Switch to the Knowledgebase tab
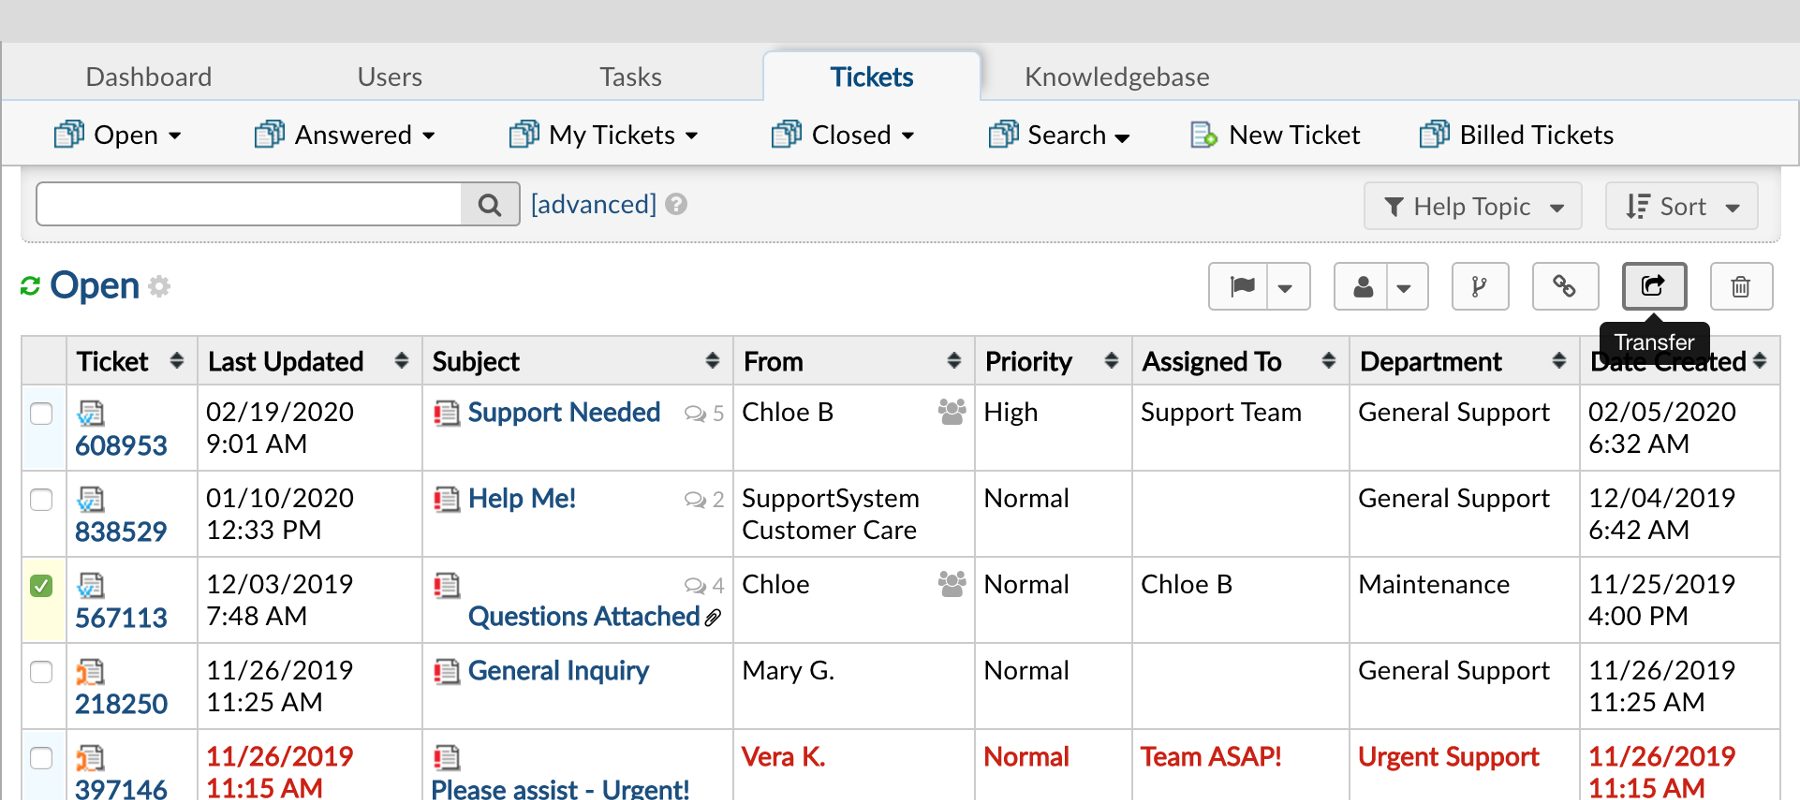1800x800 pixels. [x=1117, y=77]
